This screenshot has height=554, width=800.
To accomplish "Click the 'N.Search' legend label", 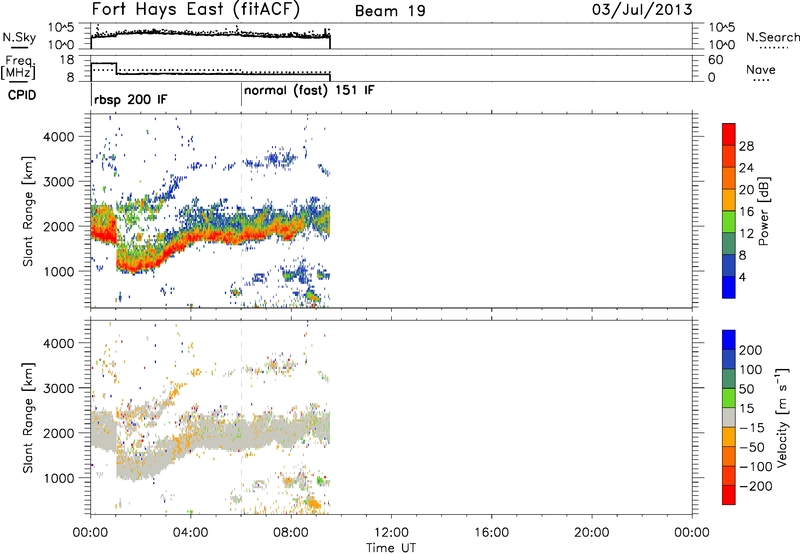I will (772, 37).
